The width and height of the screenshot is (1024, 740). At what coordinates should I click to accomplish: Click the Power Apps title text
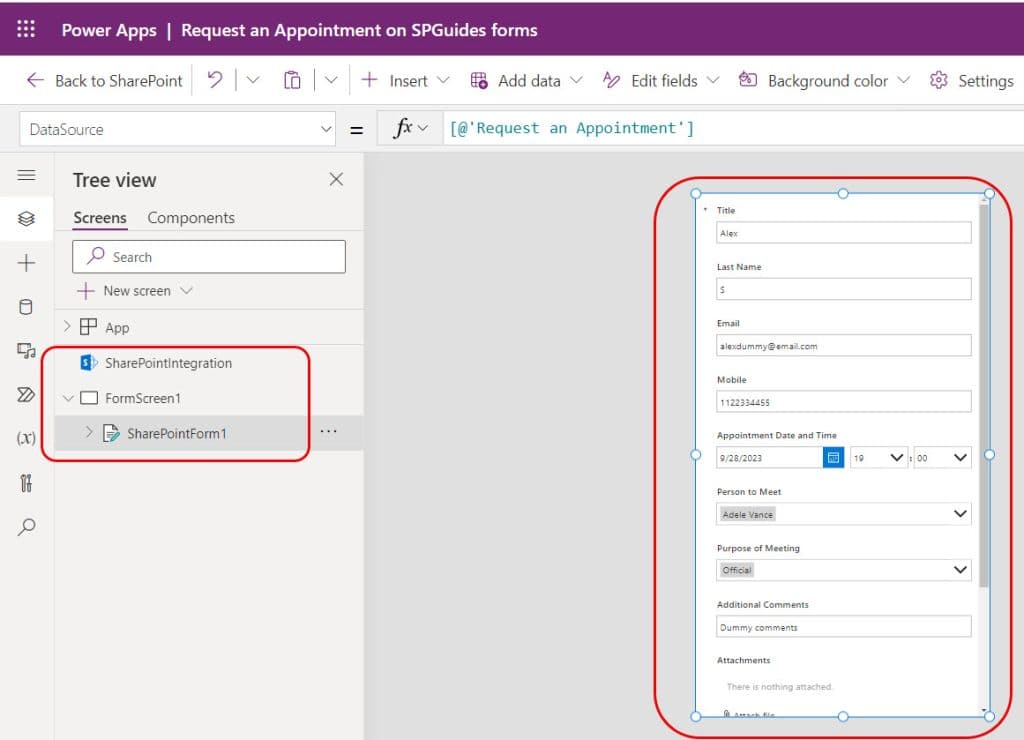[x=109, y=30]
